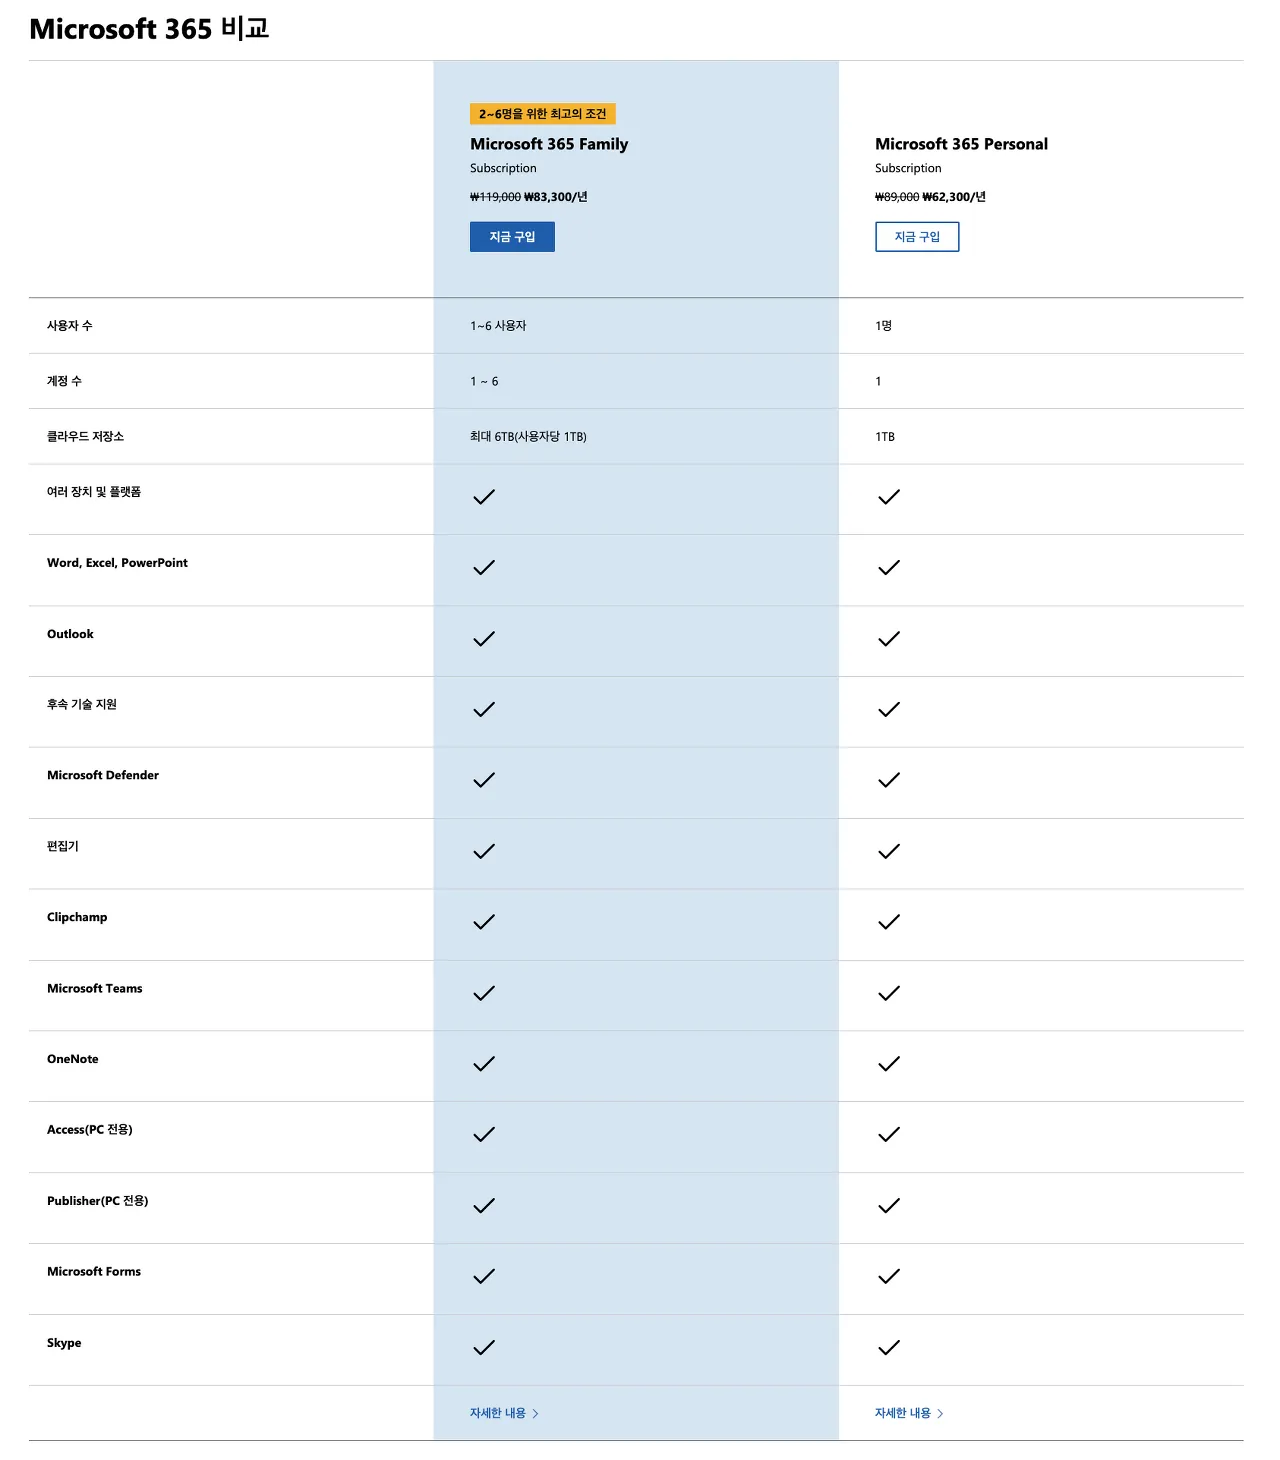Image resolution: width=1280 pixels, height=1460 pixels.
Task: Click Family checkmark in Outlook row
Action: pyautogui.click(x=484, y=639)
